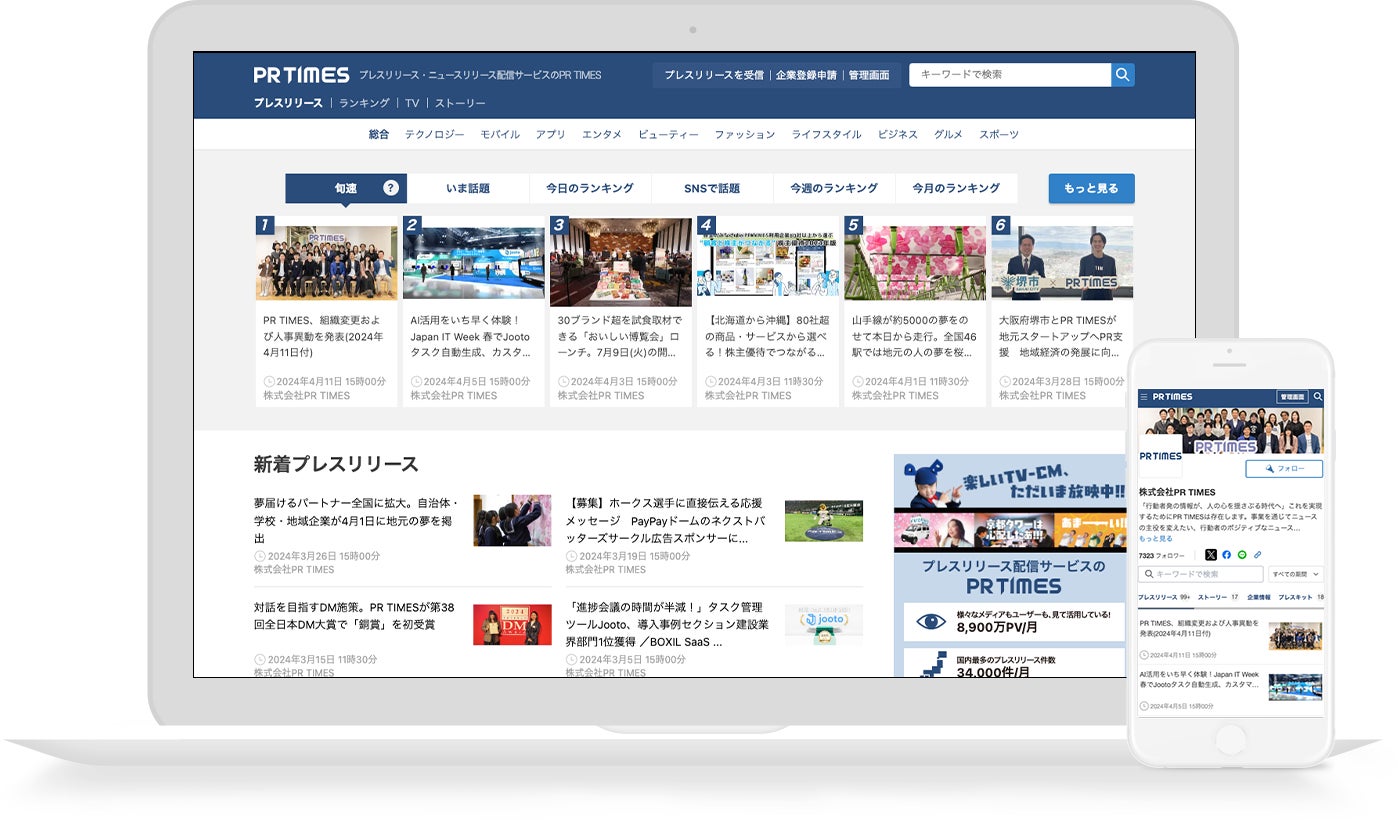Click the question mark help icon beside 旬速
This screenshot has height=820, width=1398.
pyautogui.click(x=391, y=188)
